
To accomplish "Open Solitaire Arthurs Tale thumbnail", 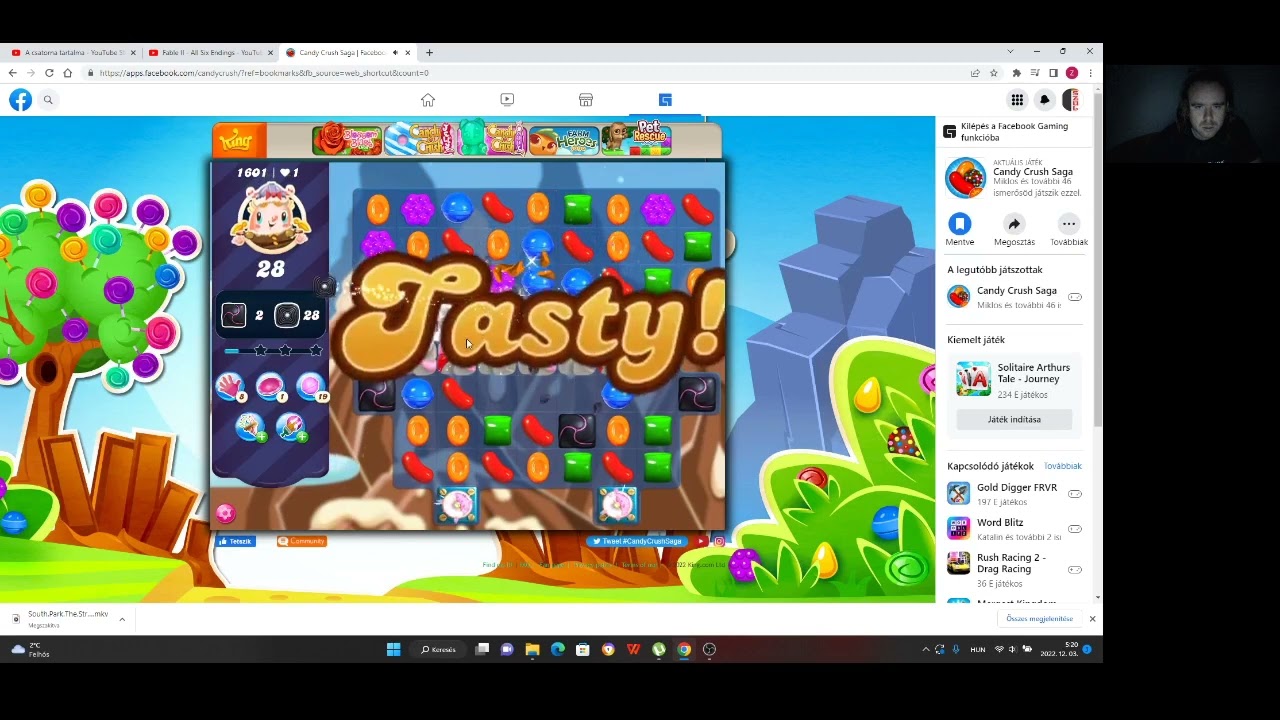I will point(973,379).
